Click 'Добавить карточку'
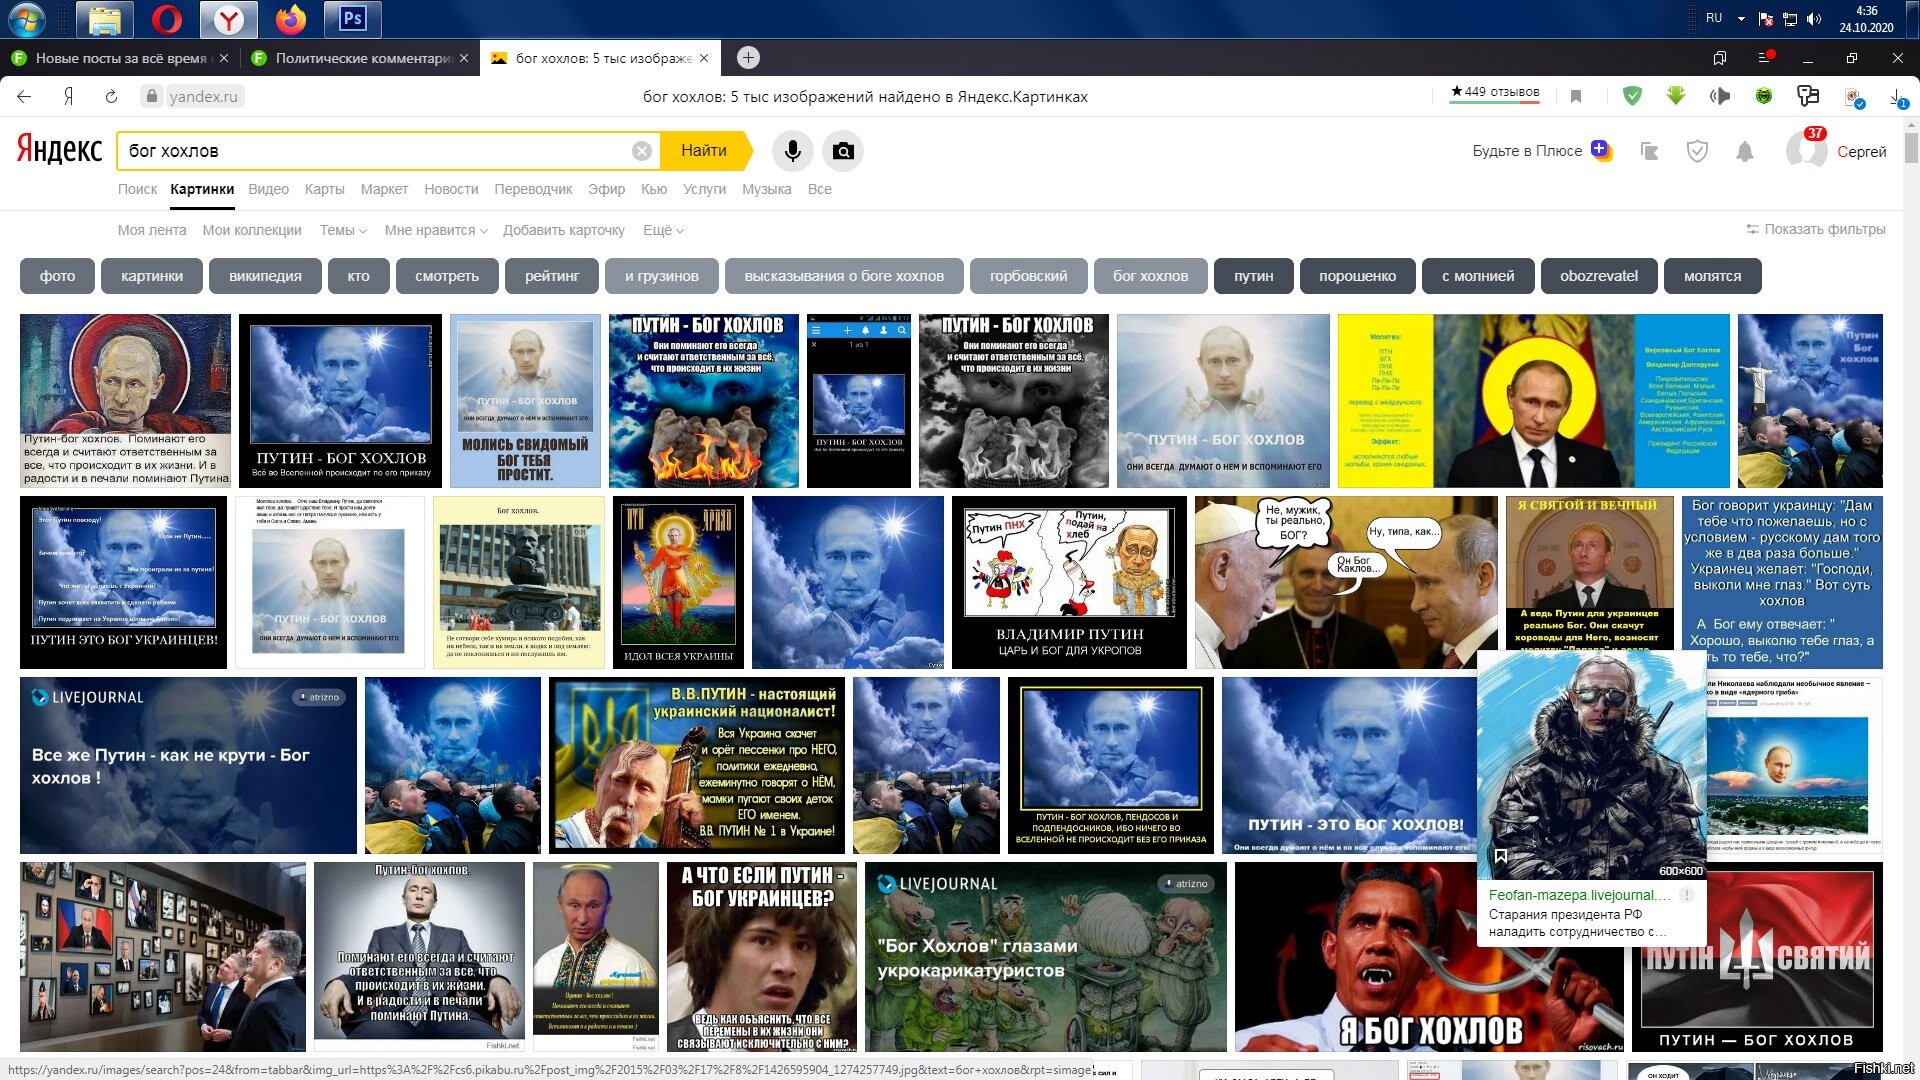Image resolution: width=1920 pixels, height=1080 pixels. [564, 230]
